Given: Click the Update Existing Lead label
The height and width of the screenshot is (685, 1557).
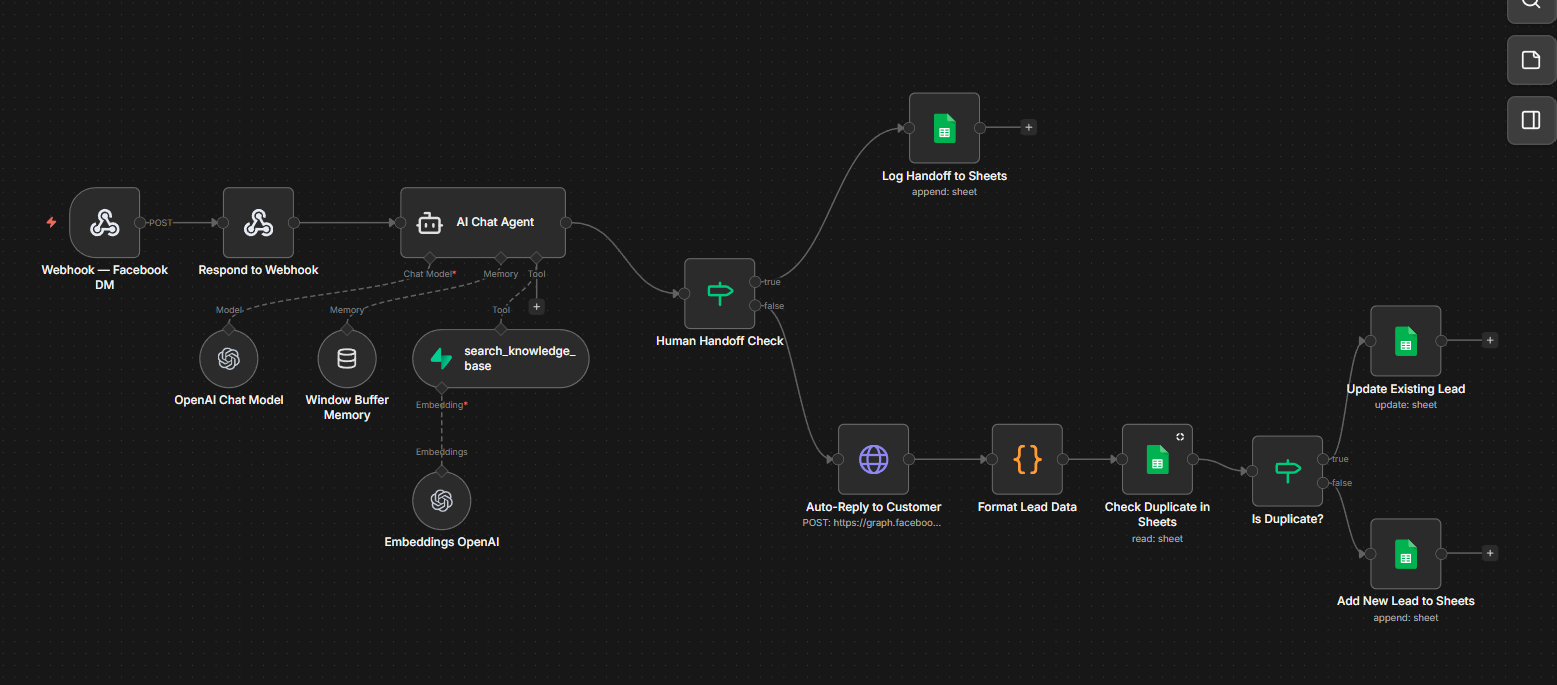Looking at the screenshot, I should tap(1405, 389).
